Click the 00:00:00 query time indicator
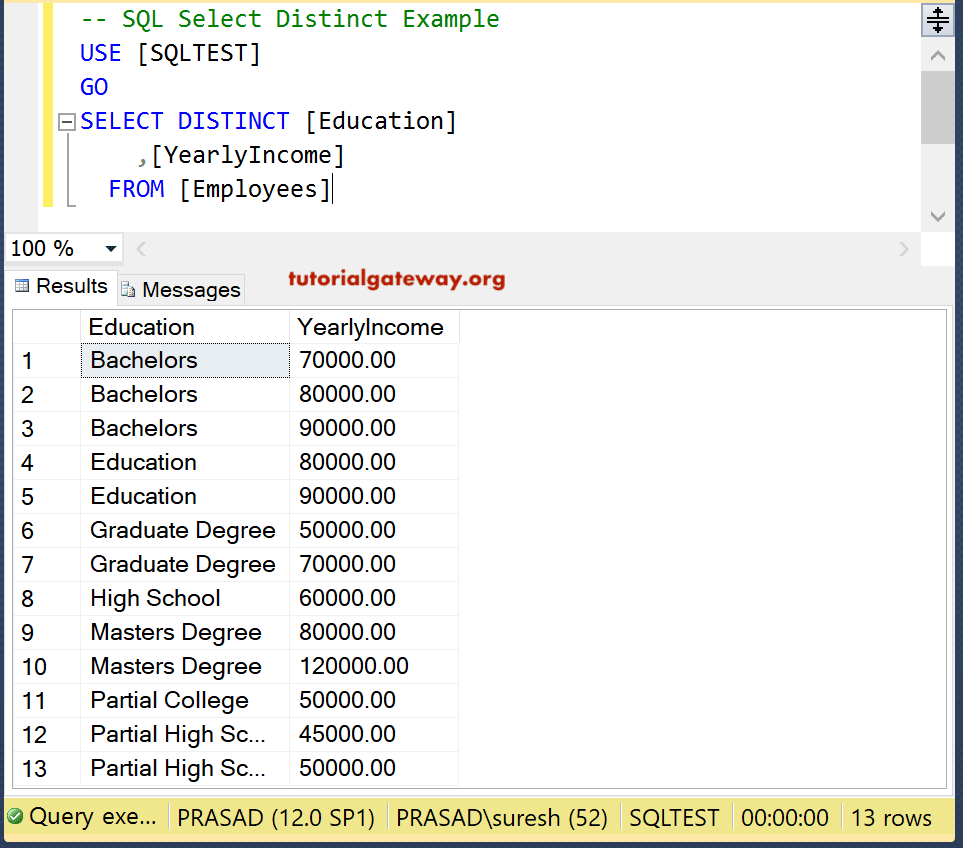963x848 pixels. point(785,817)
